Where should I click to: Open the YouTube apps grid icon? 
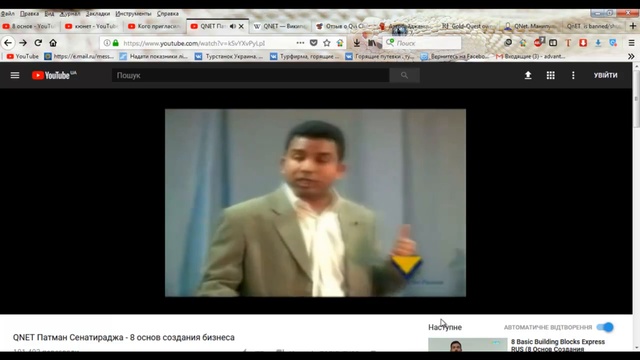(551, 75)
